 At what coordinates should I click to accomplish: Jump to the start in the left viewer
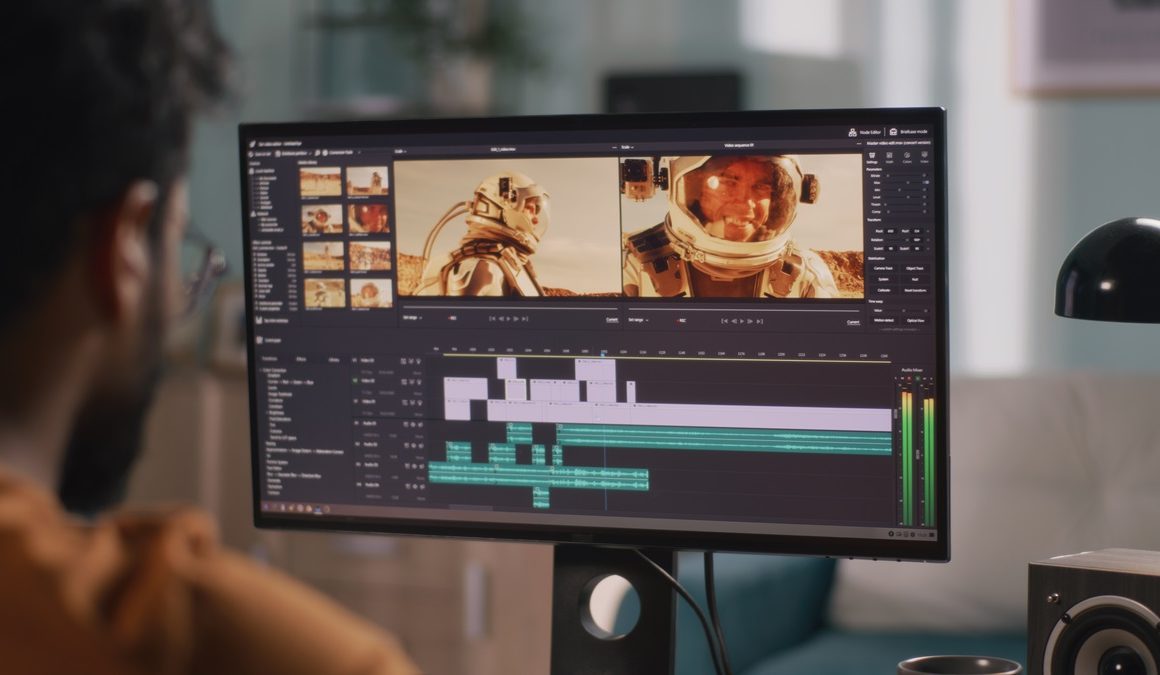point(492,319)
